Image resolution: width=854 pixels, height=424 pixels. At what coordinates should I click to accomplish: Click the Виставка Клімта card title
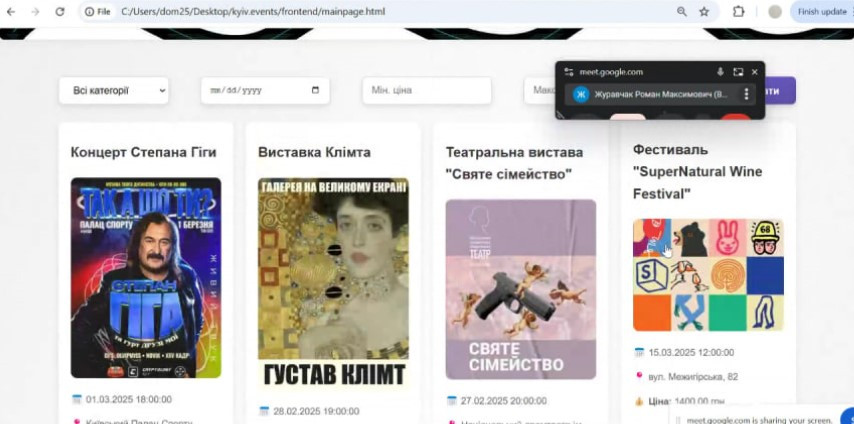tap(314, 152)
